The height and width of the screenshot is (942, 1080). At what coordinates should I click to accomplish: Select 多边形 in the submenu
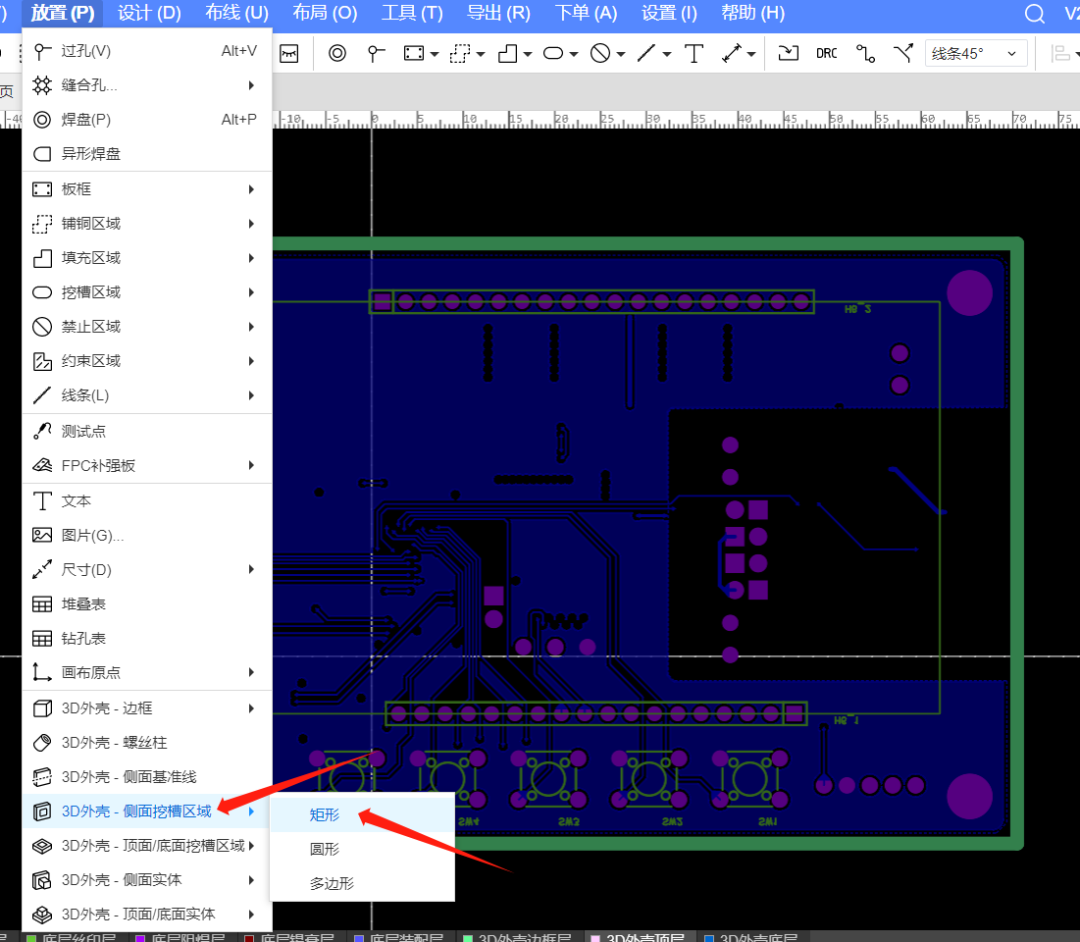click(362, 883)
